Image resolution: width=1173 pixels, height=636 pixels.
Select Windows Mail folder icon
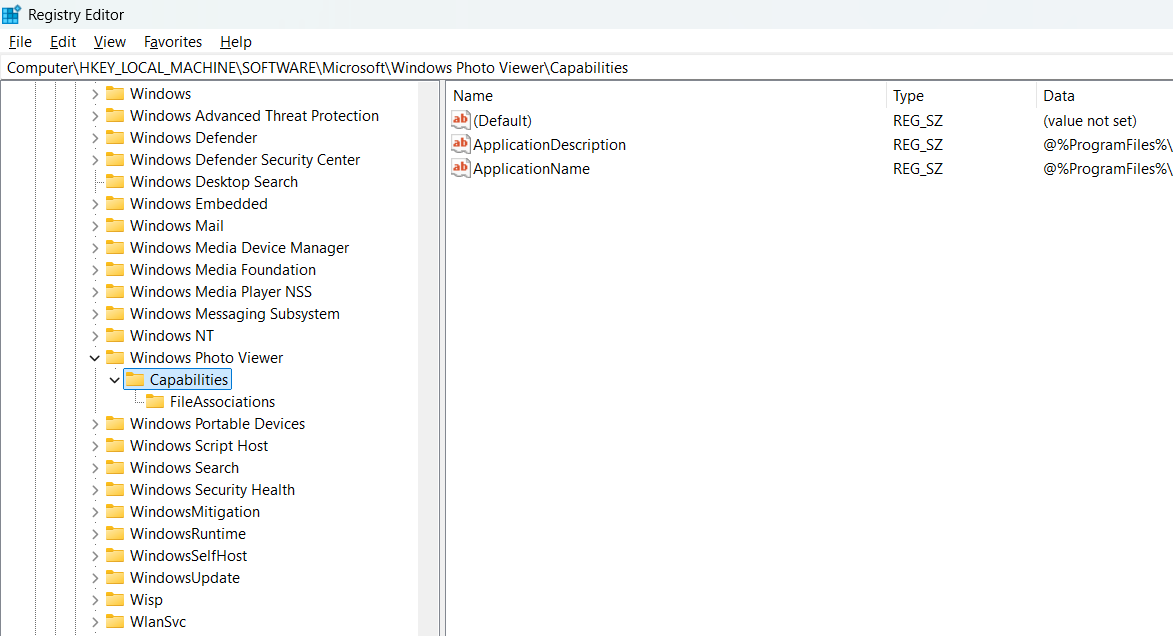click(115, 225)
